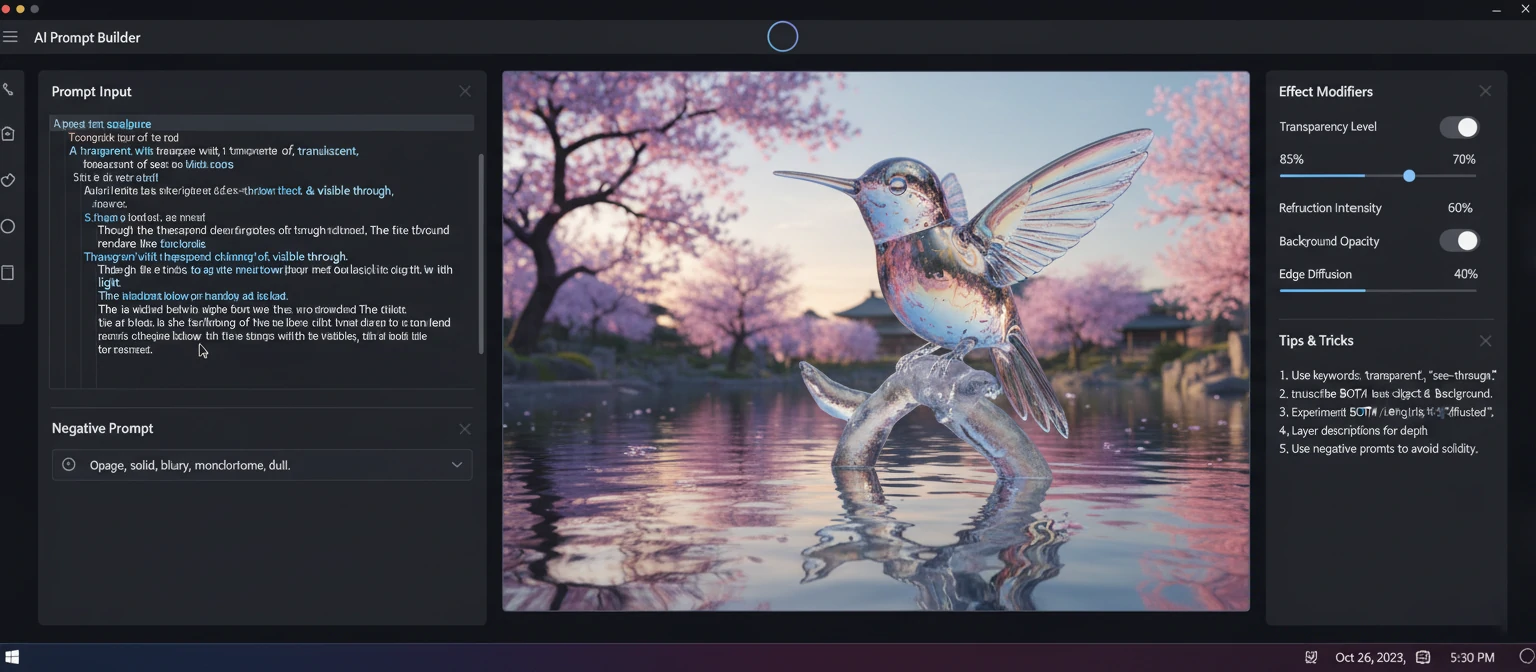Open the camera tool from the sidebar
The width and height of the screenshot is (1536, 672).
tap(8, 132)
